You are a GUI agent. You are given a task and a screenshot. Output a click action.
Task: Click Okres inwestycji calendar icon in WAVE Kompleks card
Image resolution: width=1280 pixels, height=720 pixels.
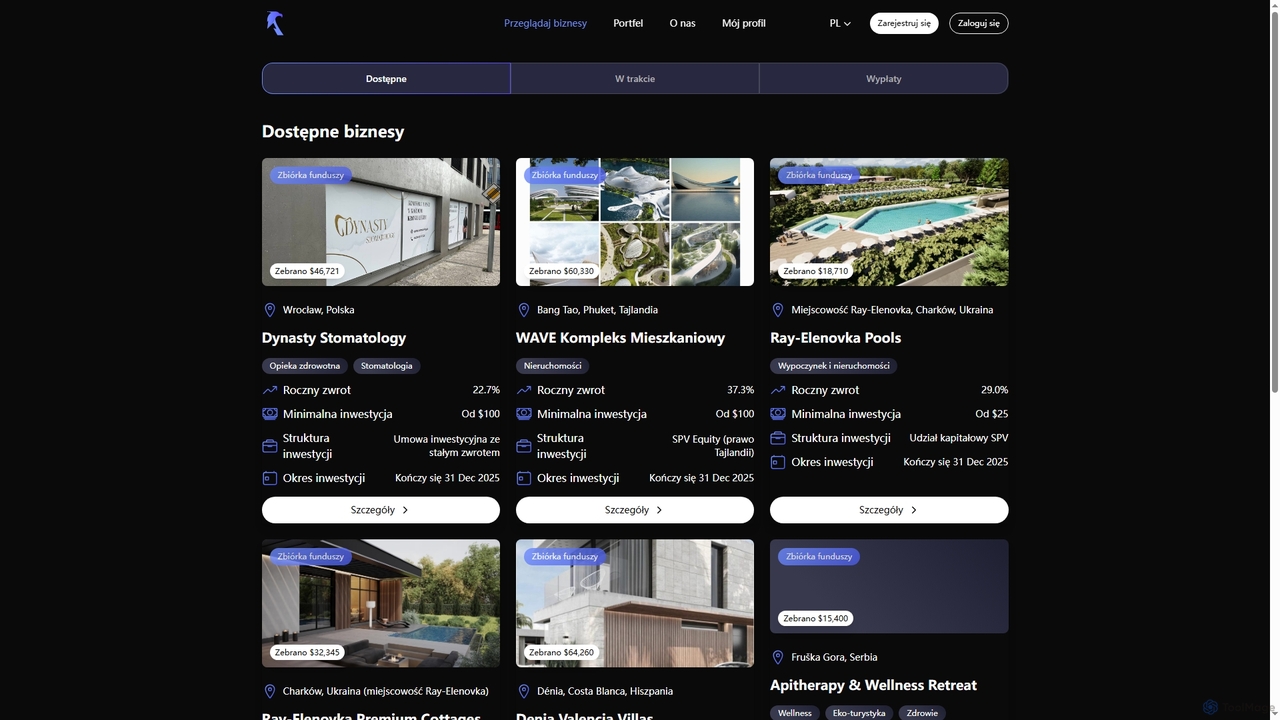click(523, 478)
